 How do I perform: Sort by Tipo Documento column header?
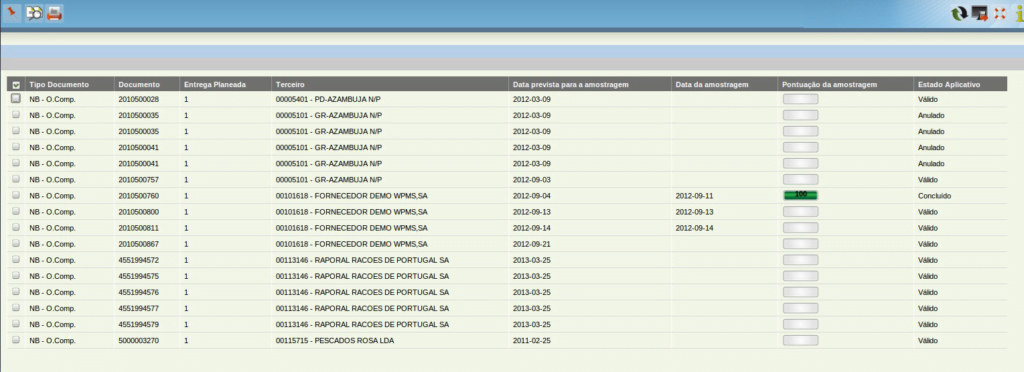coord(59,85)
